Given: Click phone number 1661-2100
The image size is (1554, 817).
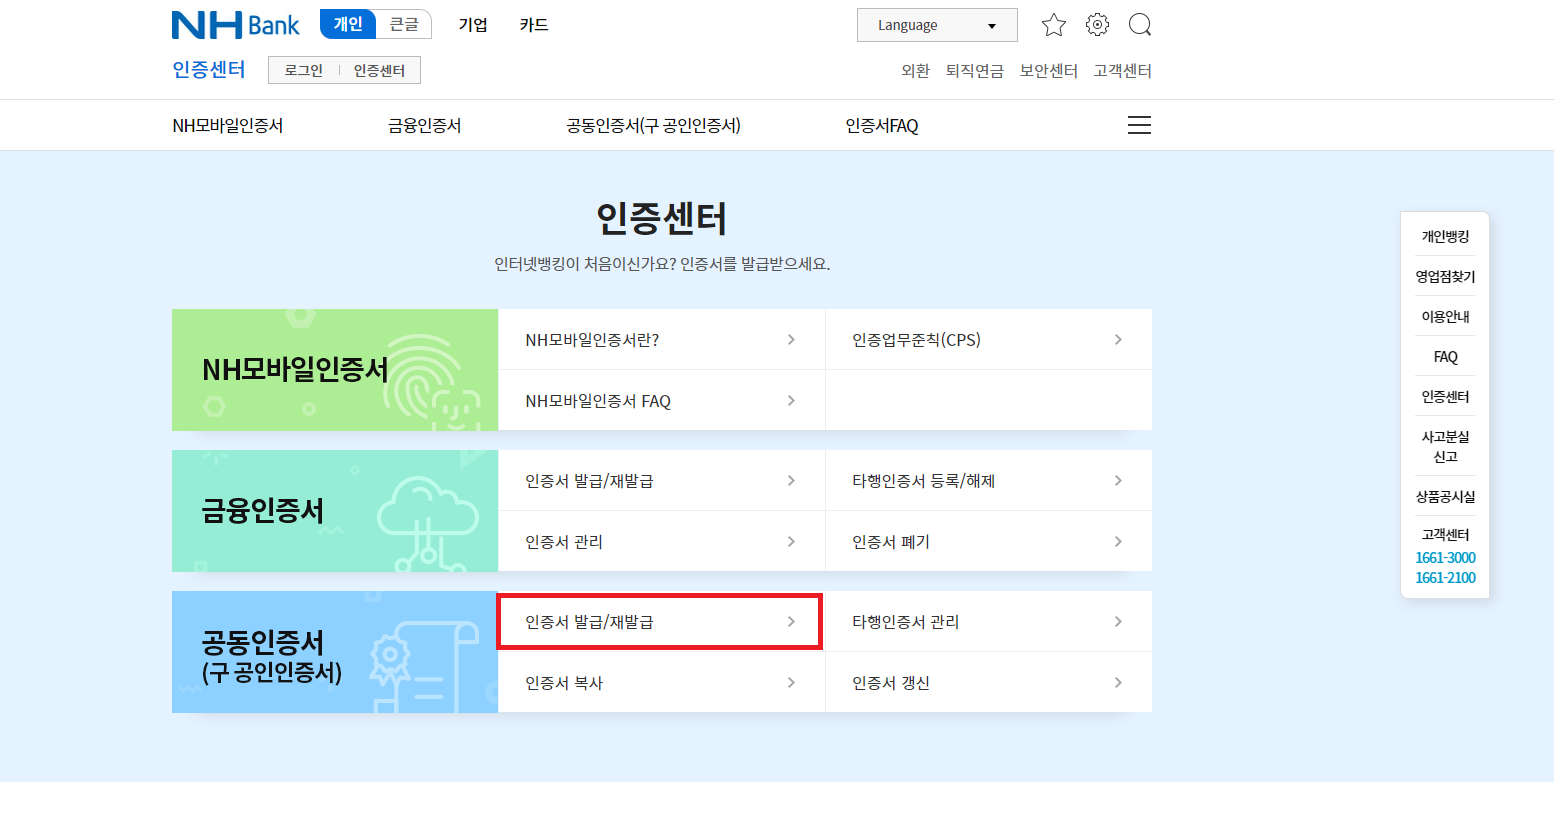Looking at the screenshot, I should click(x=1445, y=578).
